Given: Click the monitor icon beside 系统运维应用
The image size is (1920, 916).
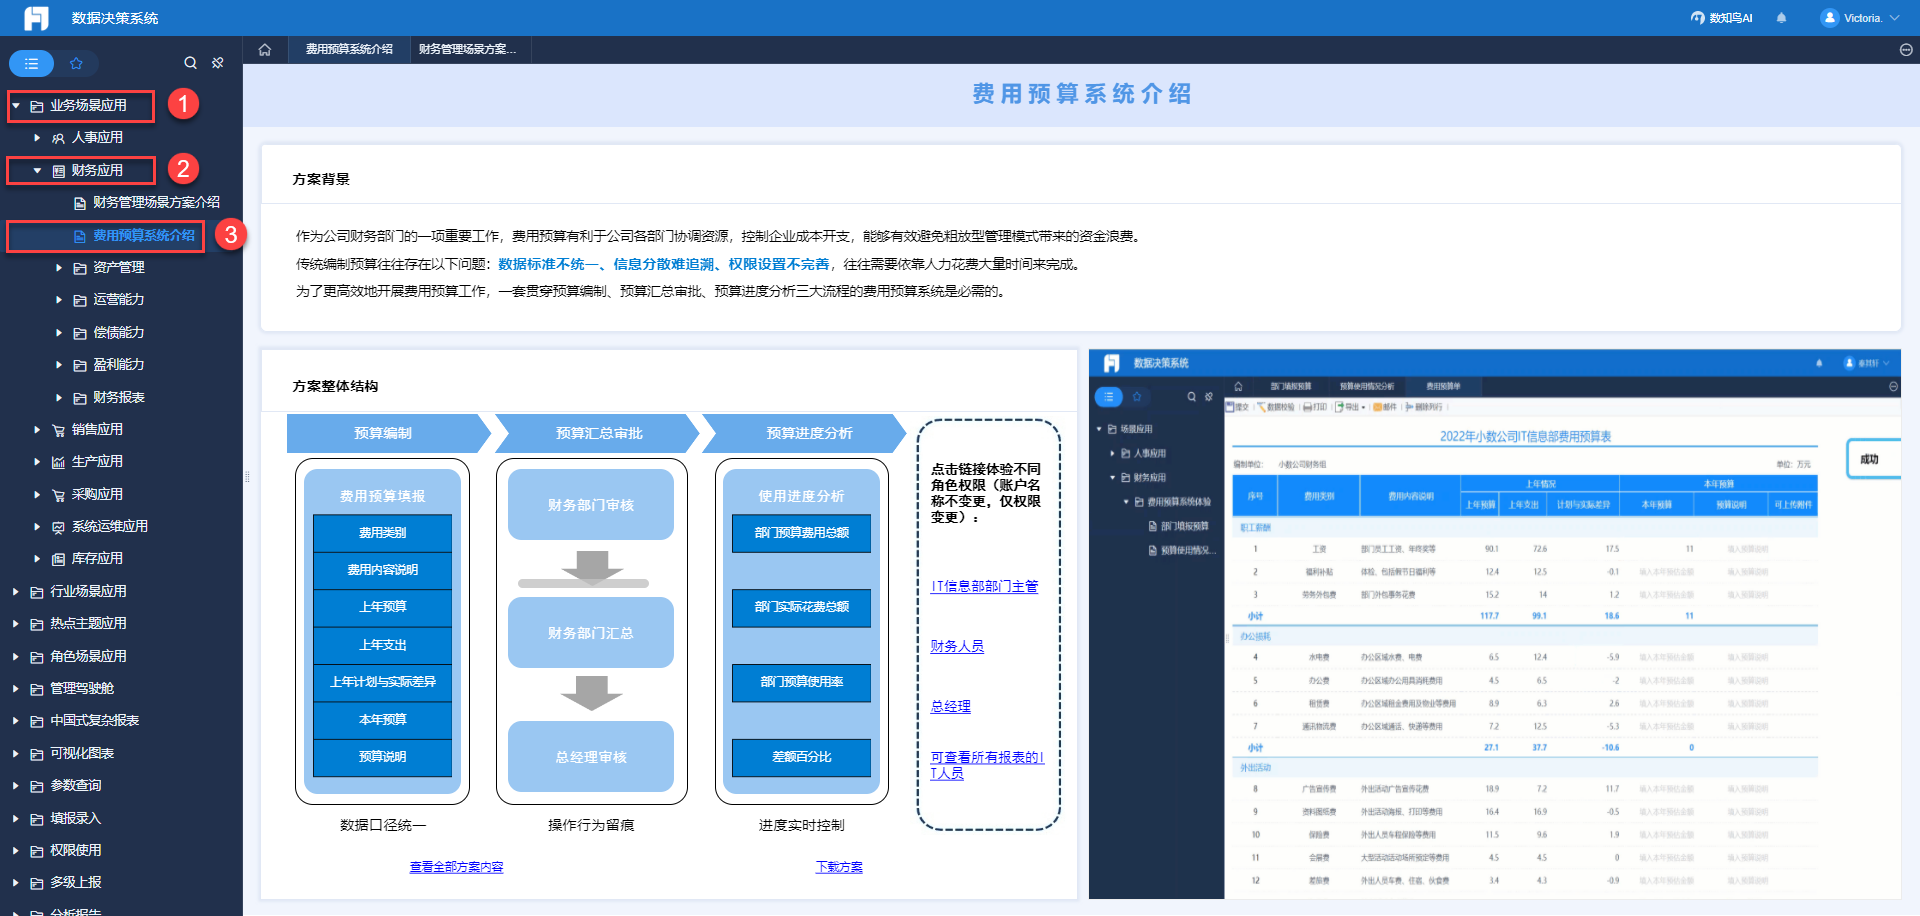Looking at the screenshot, I should (x=58, y=527).
